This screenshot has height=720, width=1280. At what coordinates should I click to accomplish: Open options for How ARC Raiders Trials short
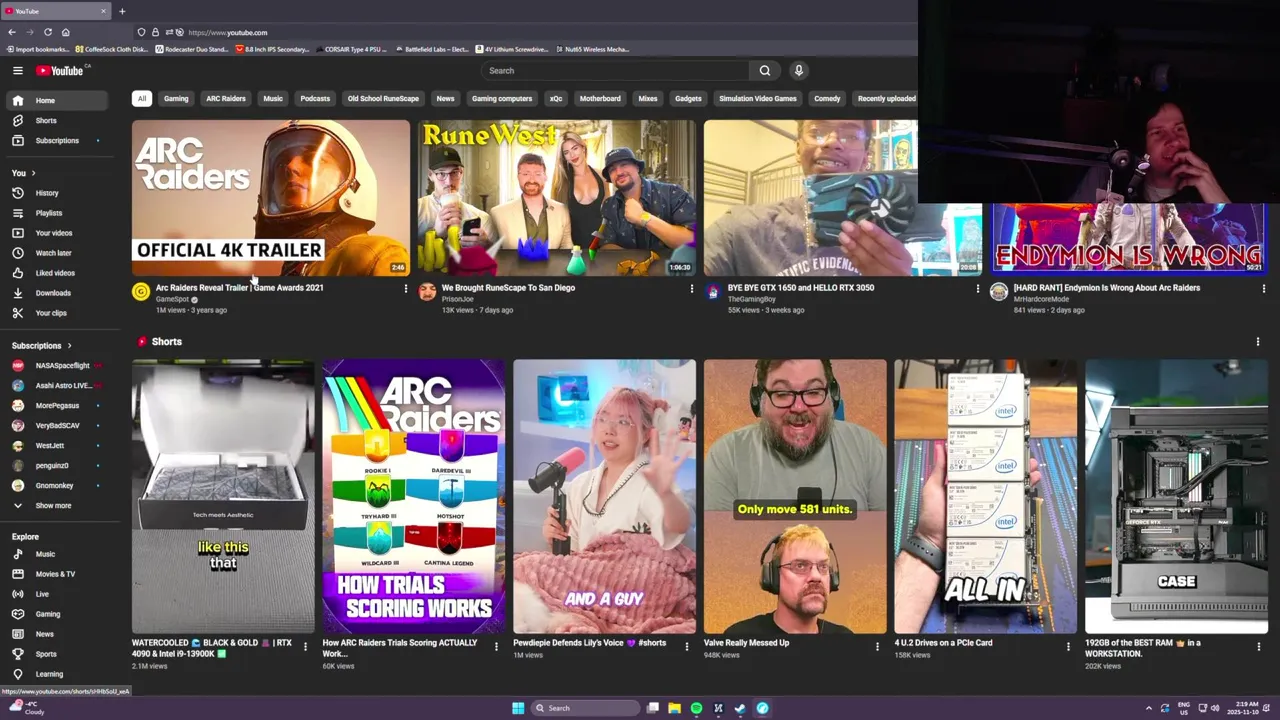(x=496, y=646)
